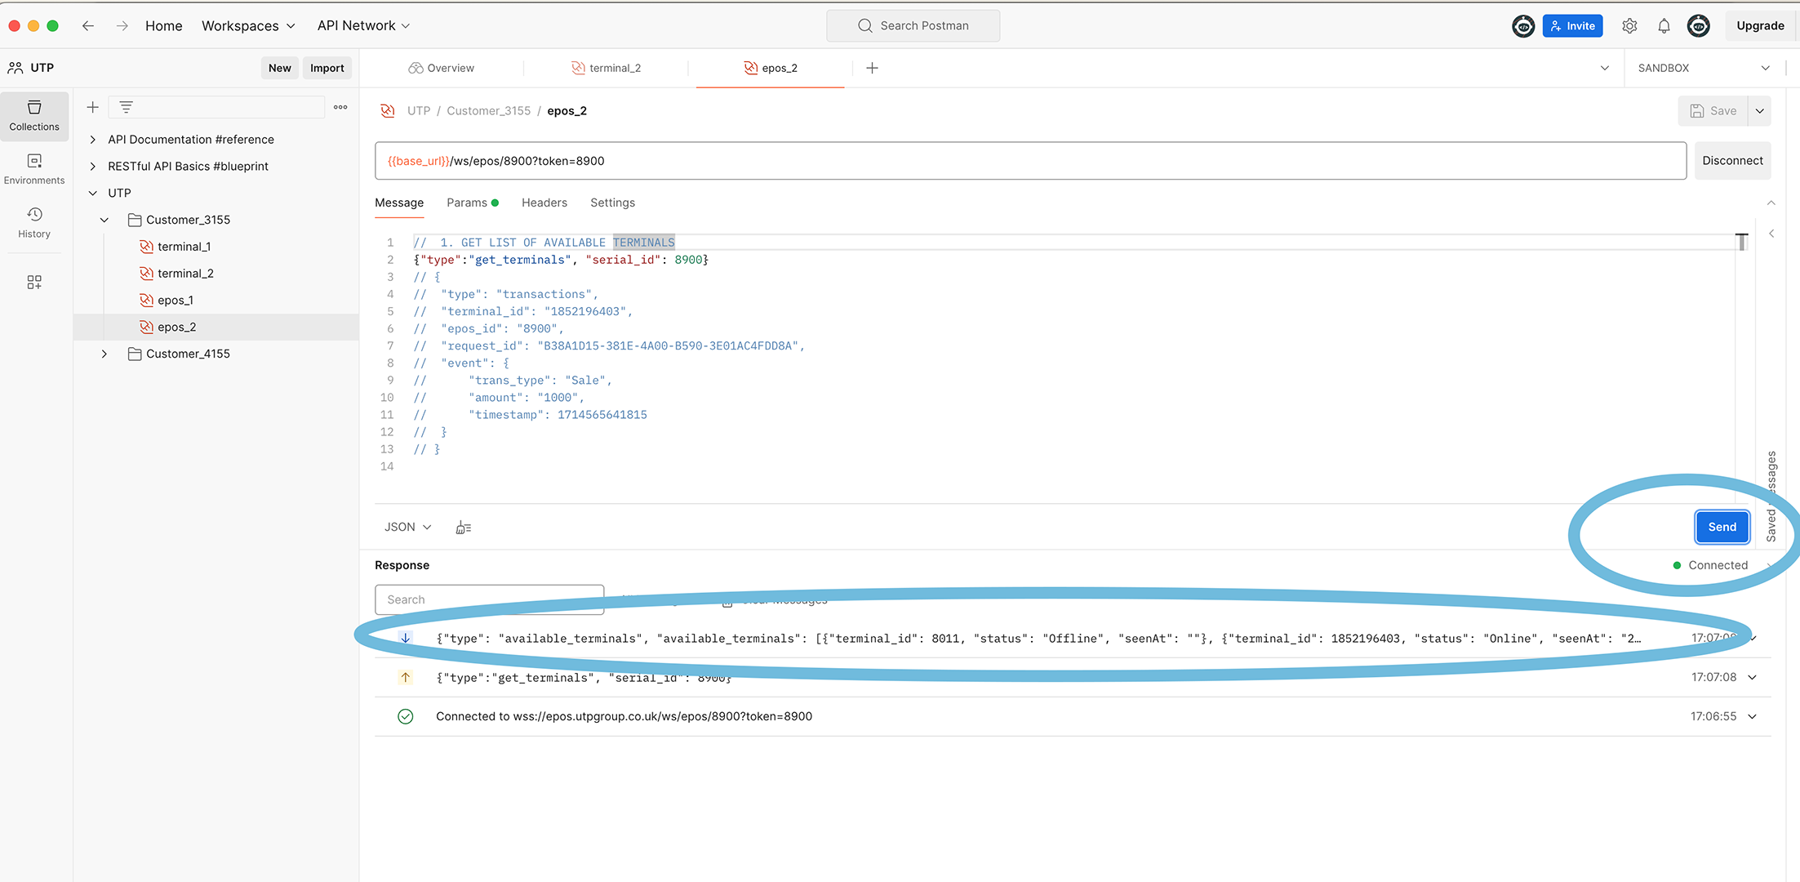Click the plus icon to add new tab
This screenshot has width=1800, height=882.
[x=872, y=68]
